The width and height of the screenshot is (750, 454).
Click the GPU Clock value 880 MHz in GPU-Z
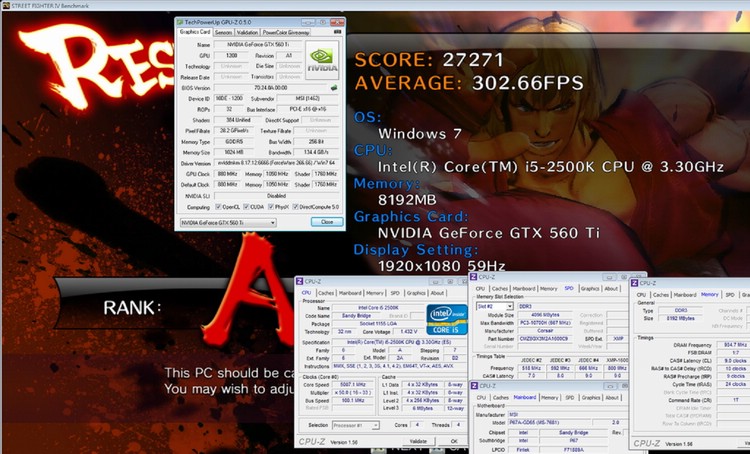tap(228, 174)
